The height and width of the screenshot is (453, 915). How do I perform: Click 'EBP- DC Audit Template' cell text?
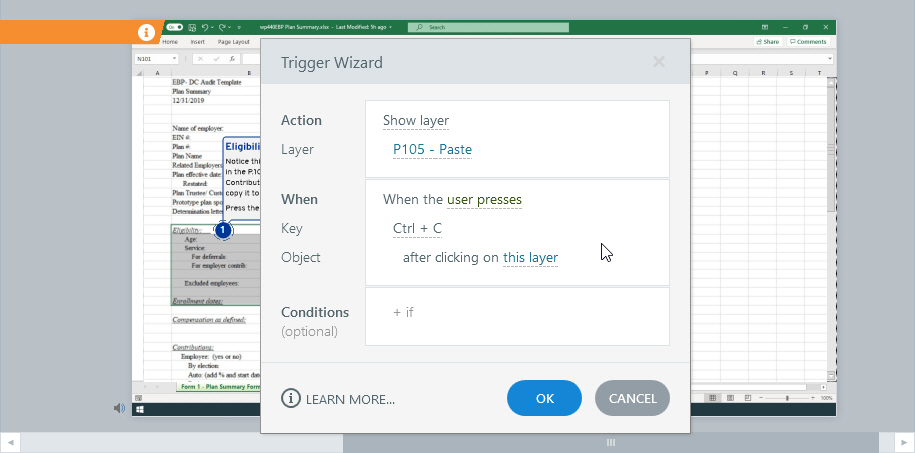207,82
